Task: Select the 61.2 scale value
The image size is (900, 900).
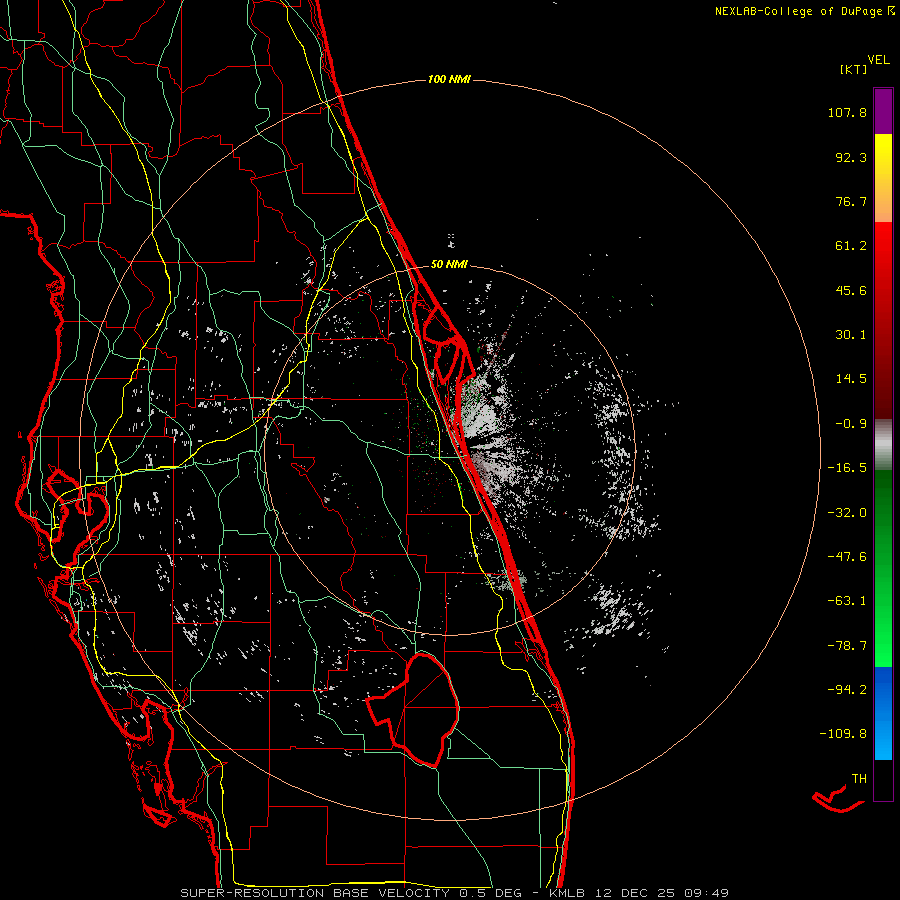Action: (851, 246)
